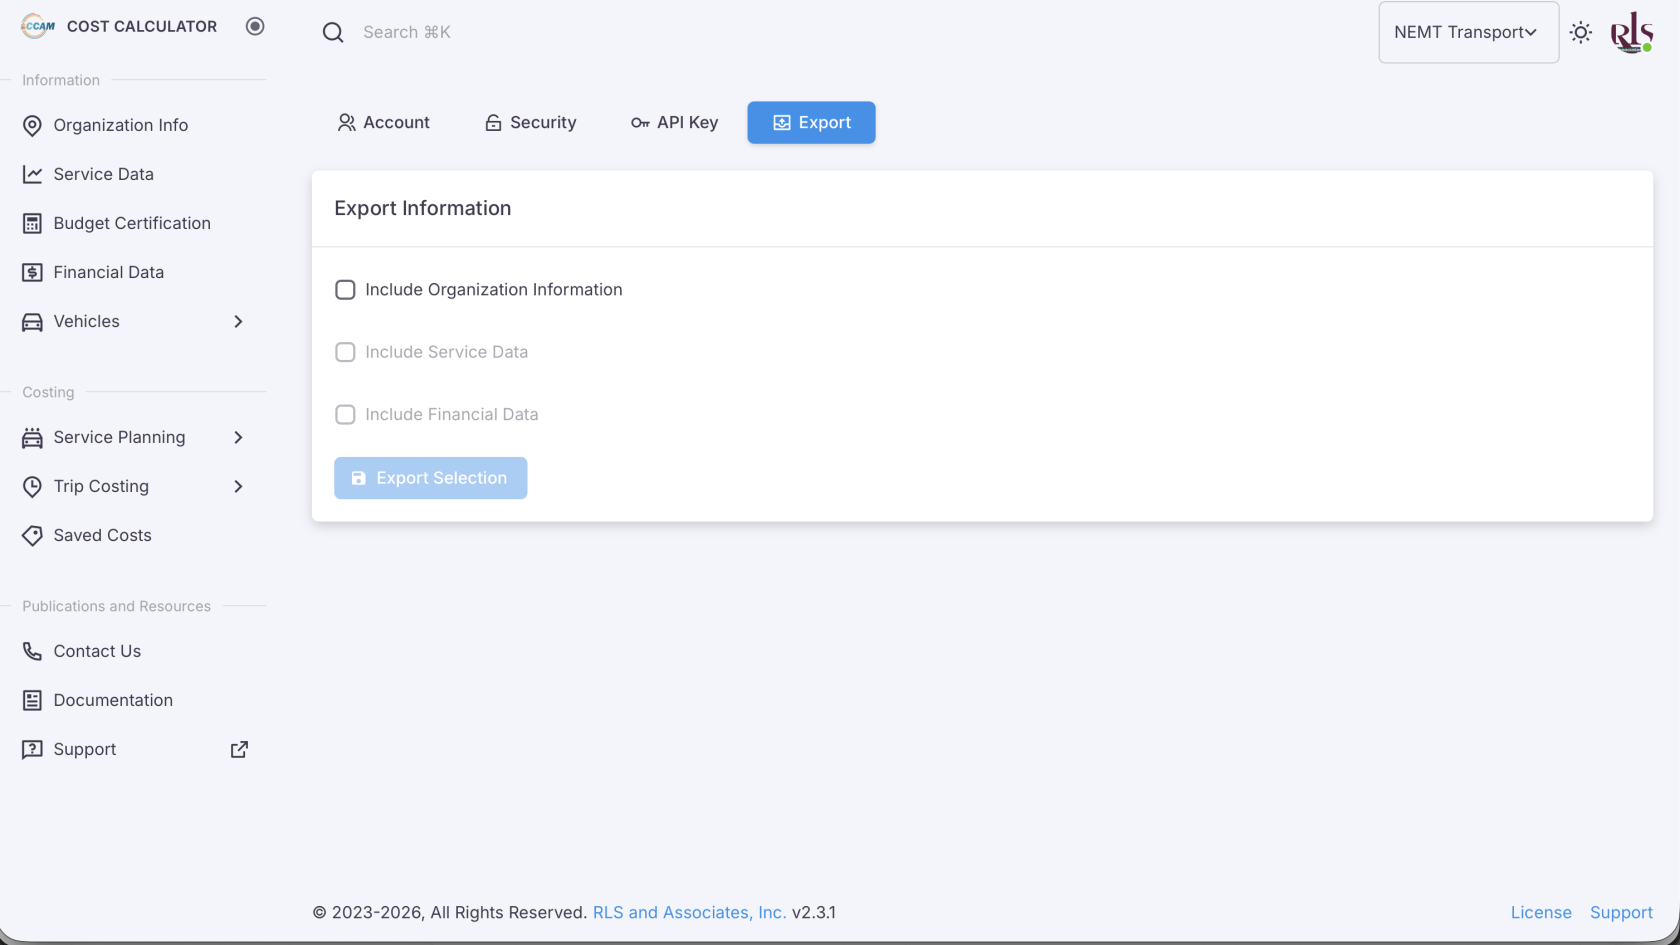1680x945 pixels.
Task: Open Budget Certification from the sidebar
Action: click(132, 223)
